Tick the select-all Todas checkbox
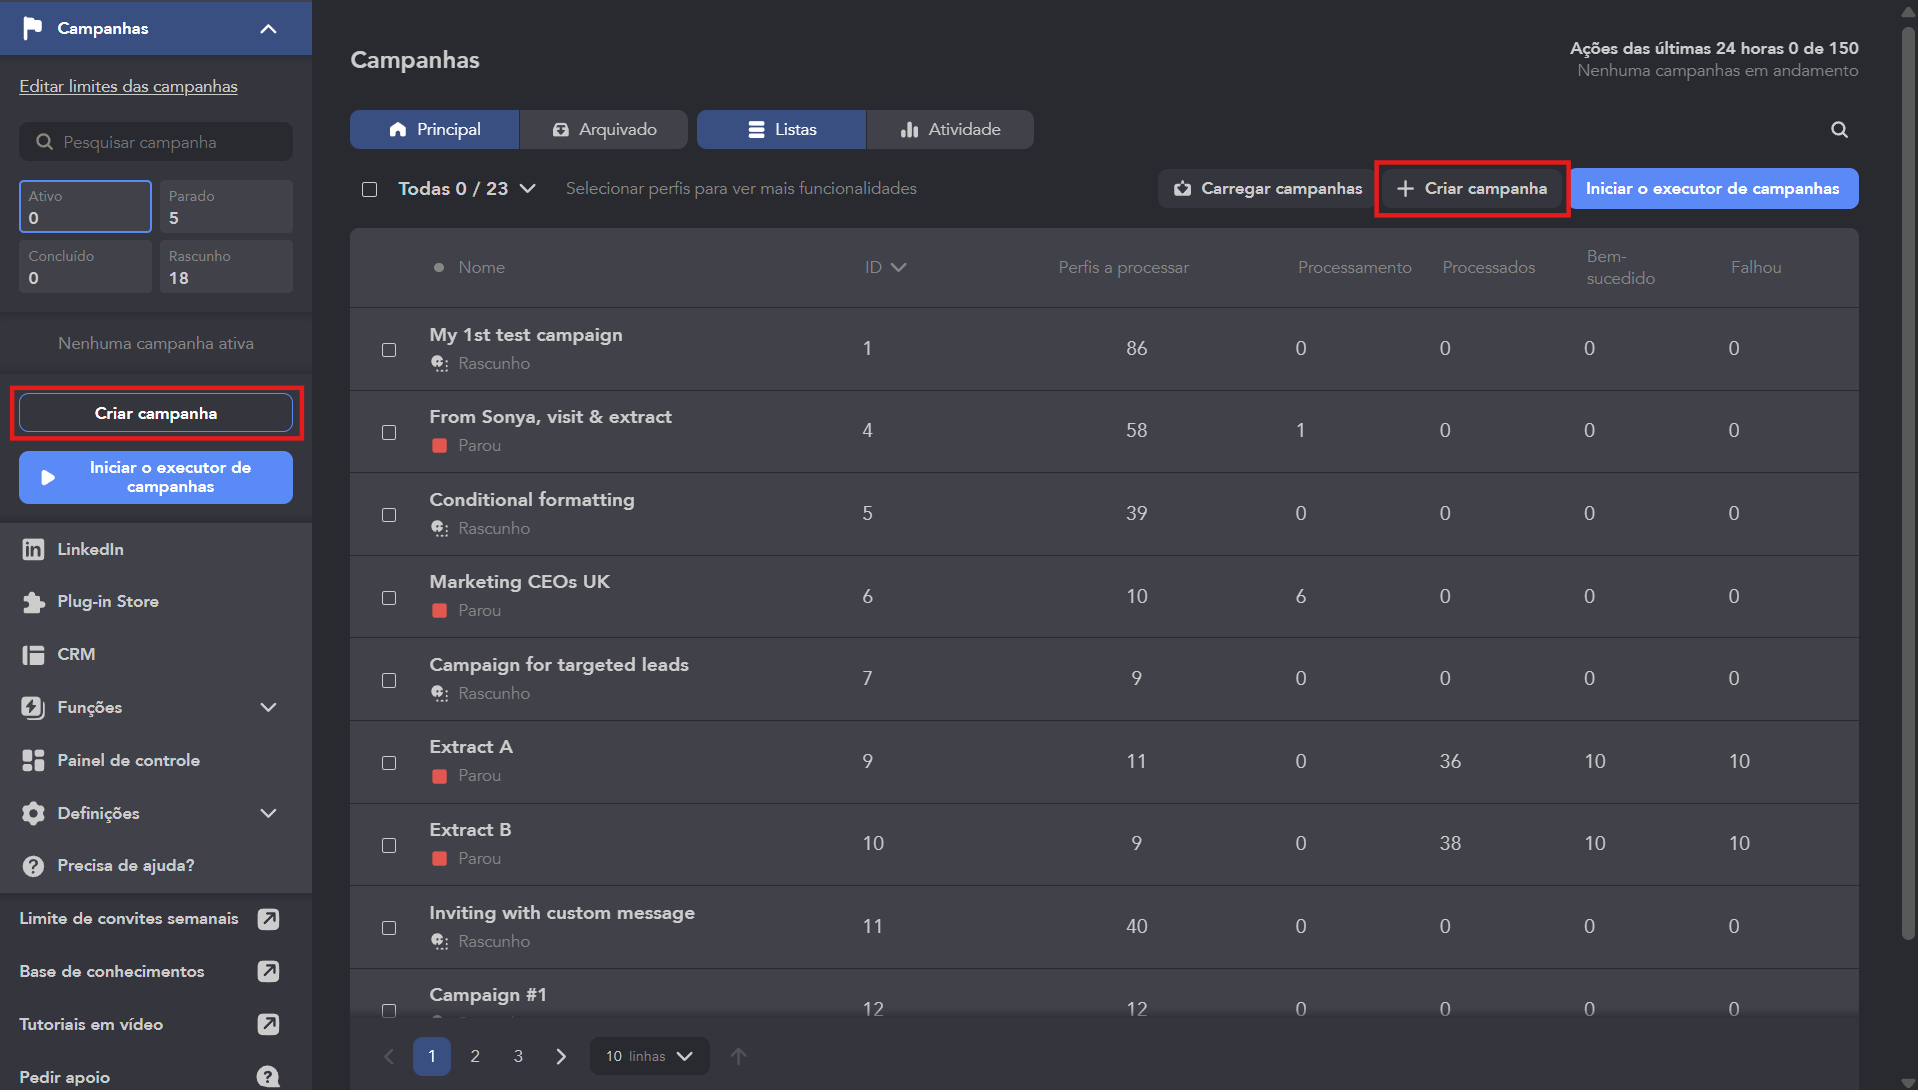Image resolution: width=1918 pixels, height=1090 pixels. (370, 189)
